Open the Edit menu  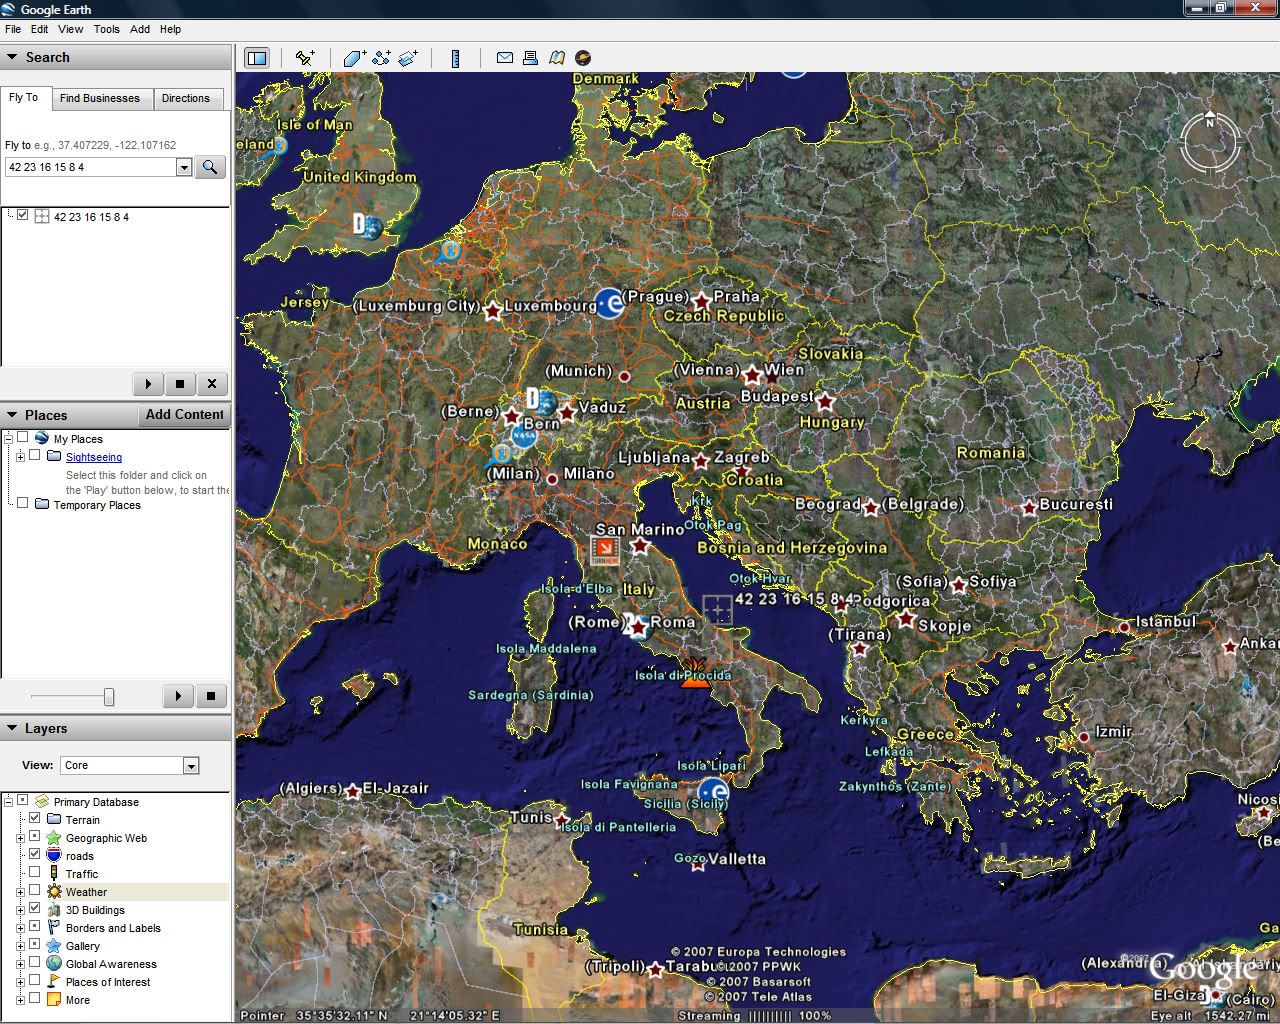pyautogui.click(x=39, y=29)
